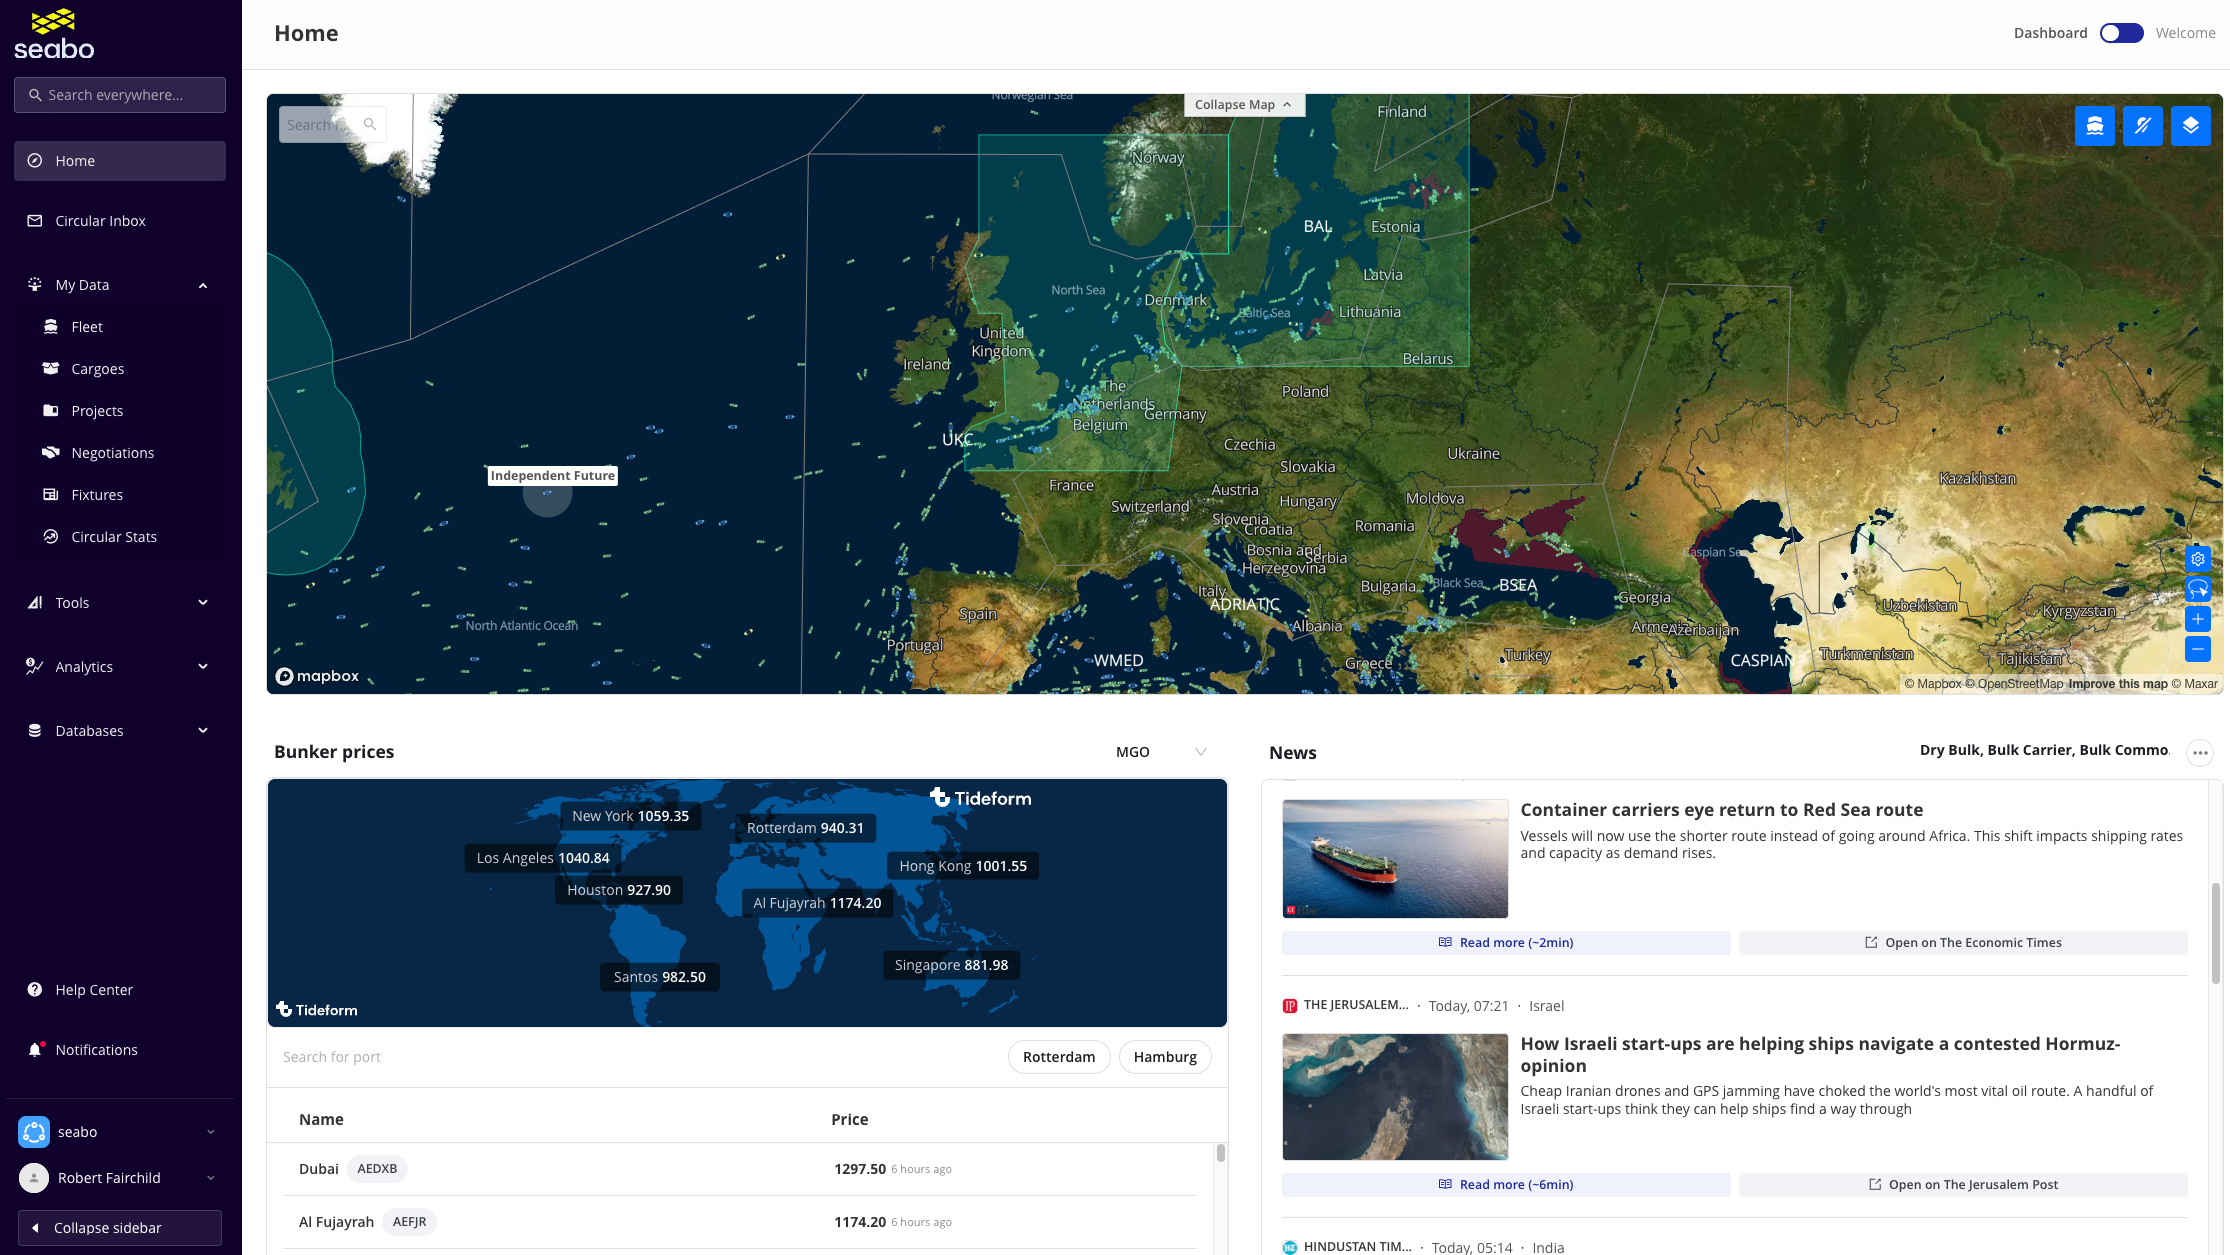Screen dimensions: 2230x1255
Task: Open on The Jerusalem Post
Action: point(1963,1185)
